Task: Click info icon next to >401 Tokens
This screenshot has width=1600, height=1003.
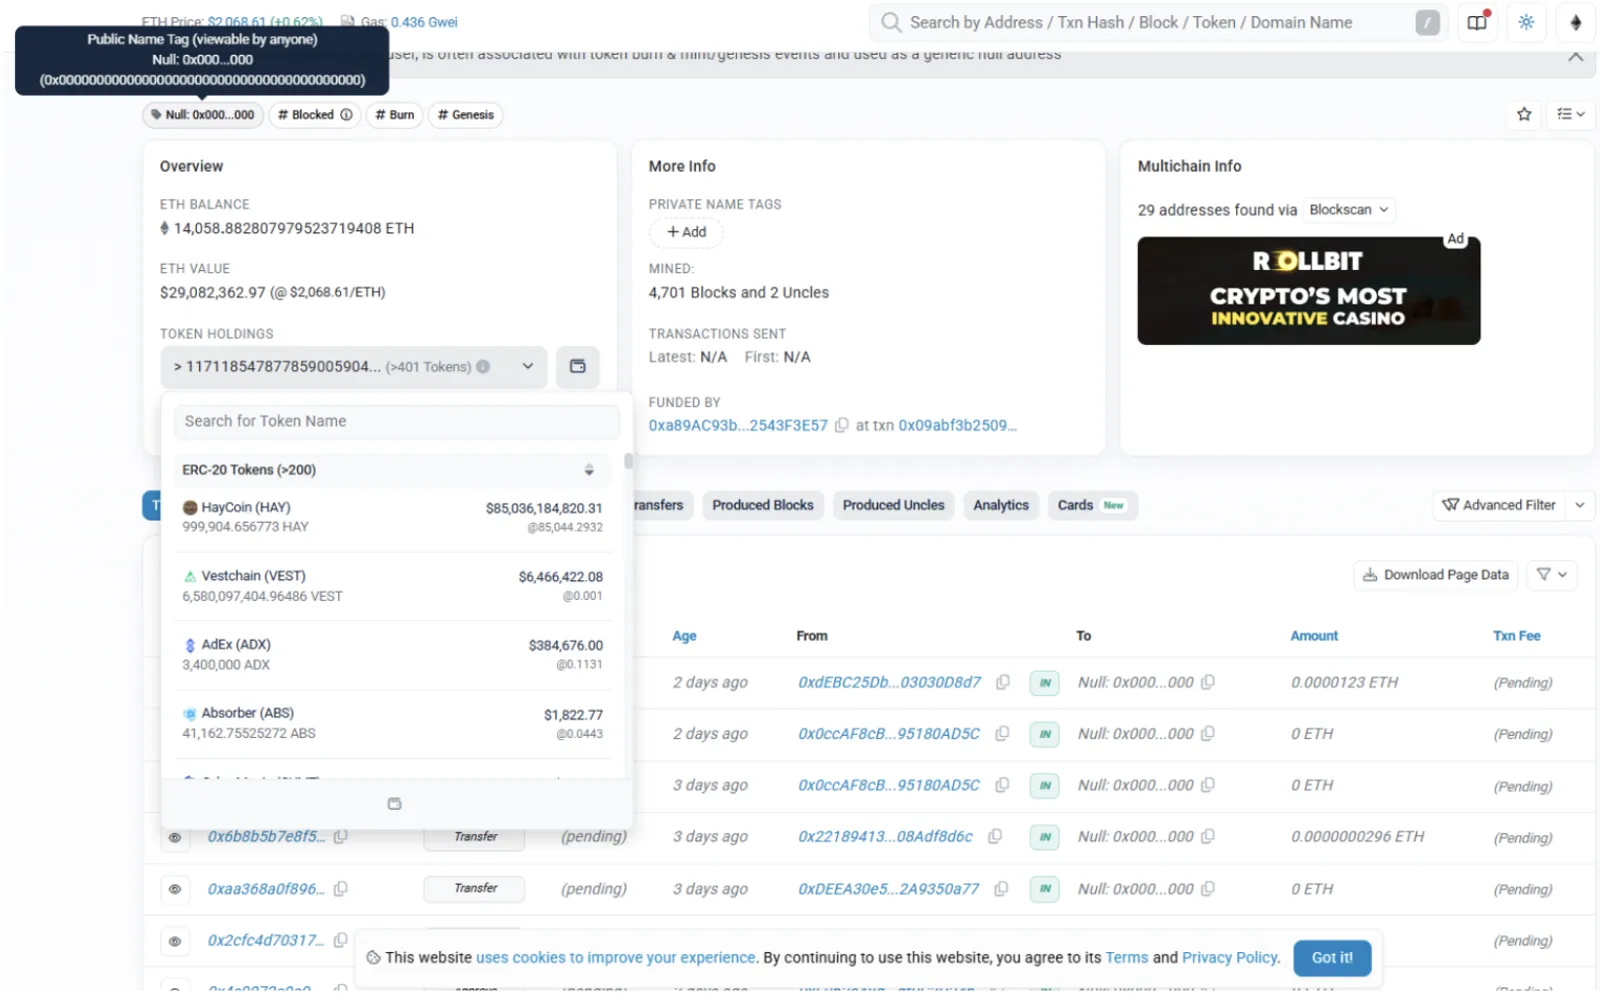Action: (483, 367)
